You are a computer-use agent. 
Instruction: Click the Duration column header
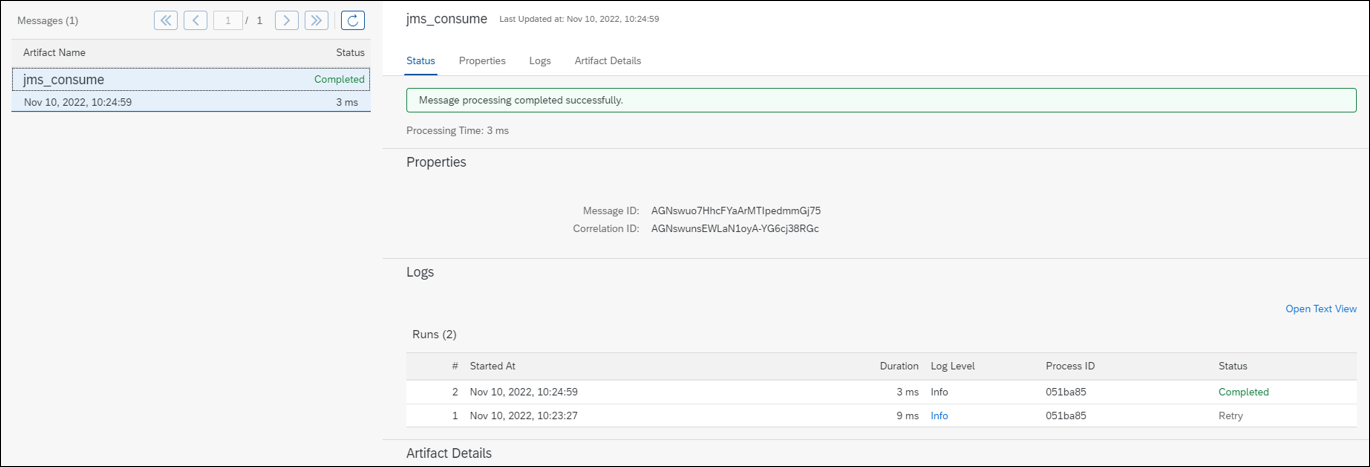[899, 366]
